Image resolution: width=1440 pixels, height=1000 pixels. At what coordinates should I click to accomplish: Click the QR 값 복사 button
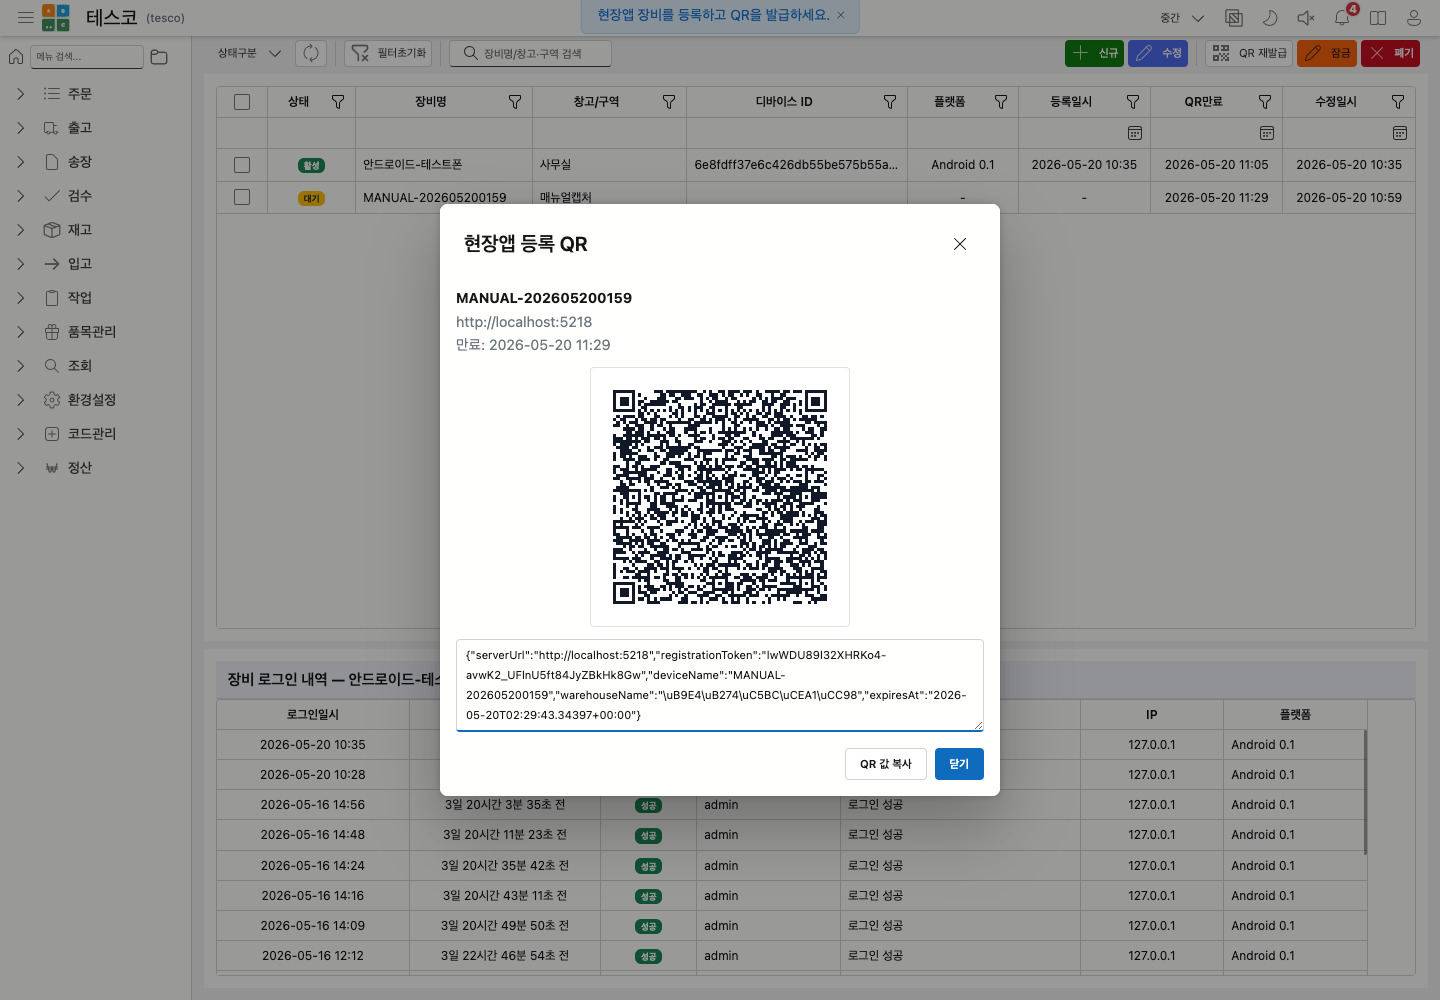click(886, 764)
